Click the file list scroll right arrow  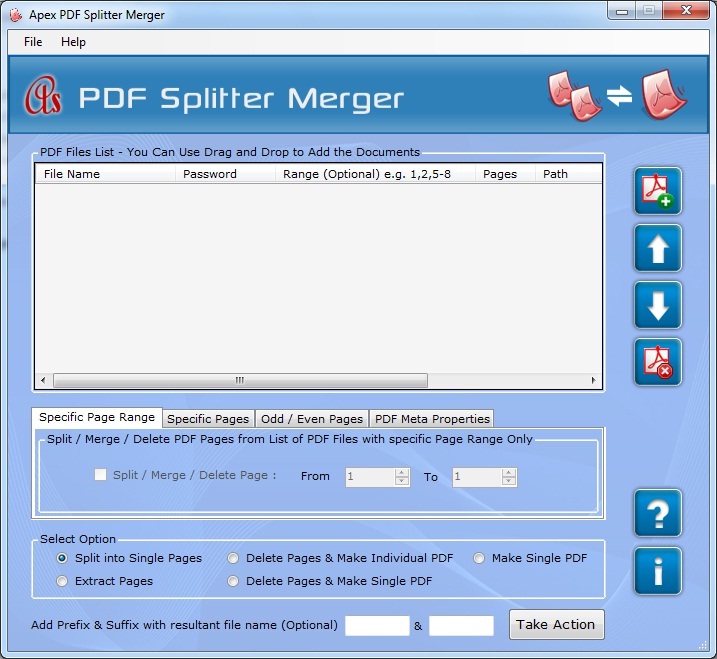(594, 380)
